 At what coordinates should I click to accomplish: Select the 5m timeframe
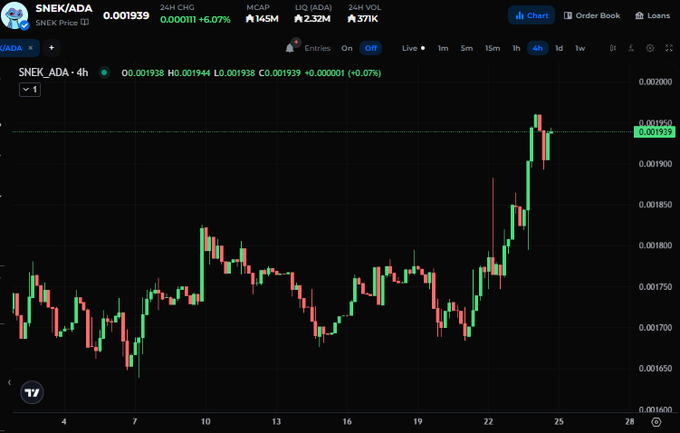(x=467, y=48)
